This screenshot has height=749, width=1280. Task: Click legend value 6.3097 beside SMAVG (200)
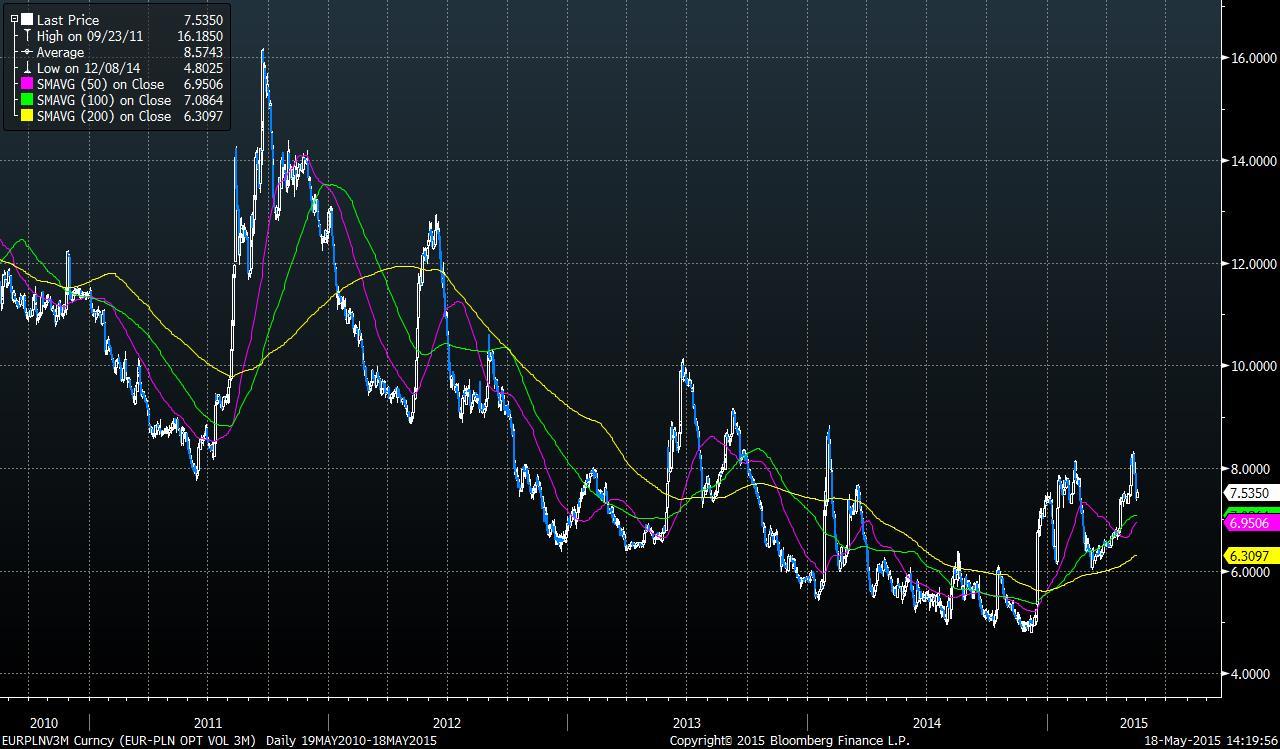203,116
